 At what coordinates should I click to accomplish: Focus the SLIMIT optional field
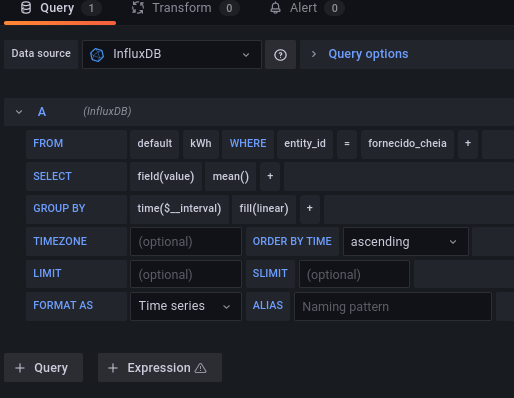click(354, 274)
